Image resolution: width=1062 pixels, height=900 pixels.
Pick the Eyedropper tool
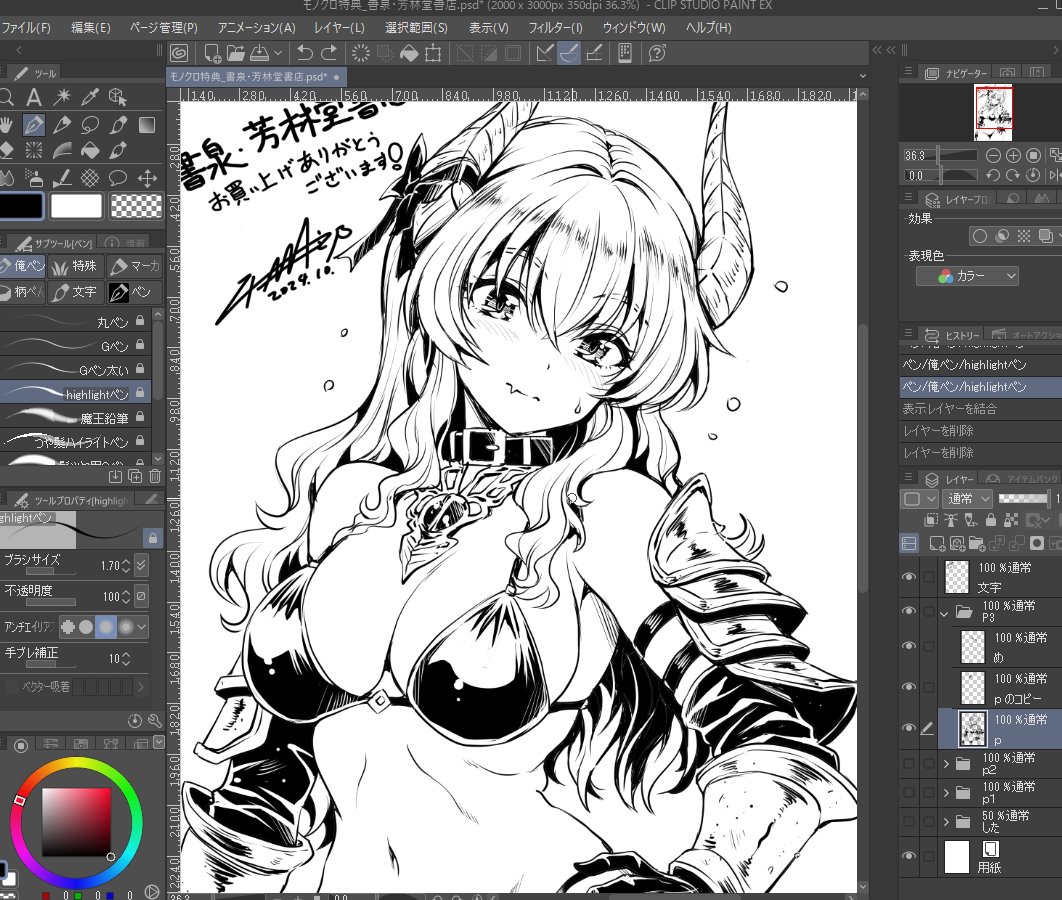click(89, 97)
